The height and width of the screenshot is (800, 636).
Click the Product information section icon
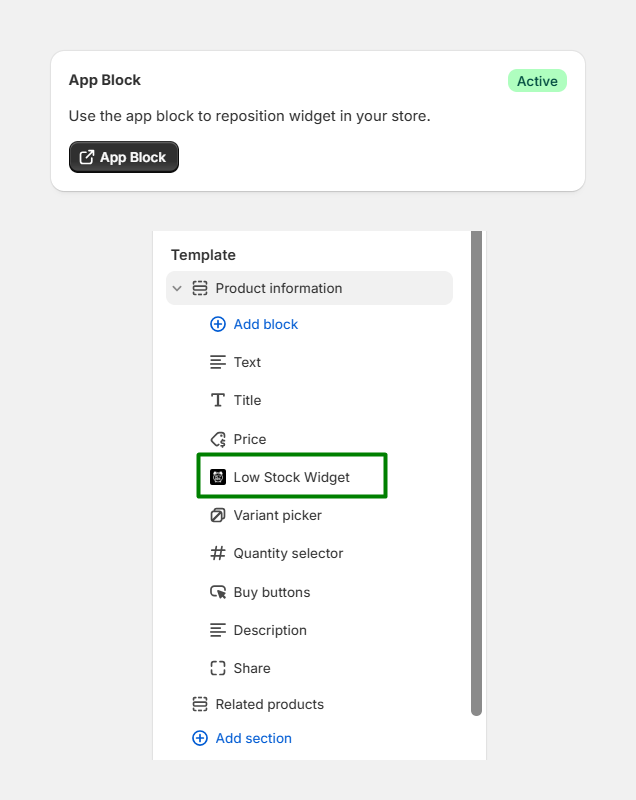pyautogui.click(x=199, y=288)
